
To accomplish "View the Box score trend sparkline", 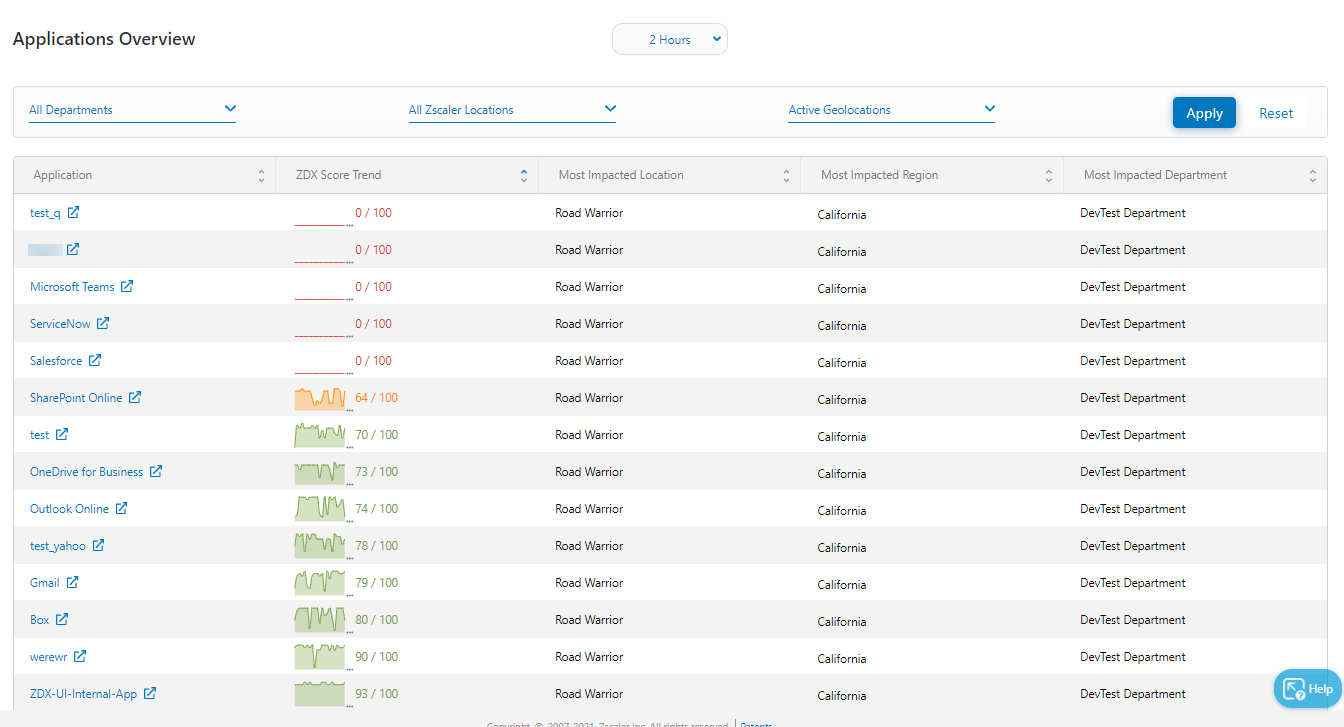I will tap(320, 620).
